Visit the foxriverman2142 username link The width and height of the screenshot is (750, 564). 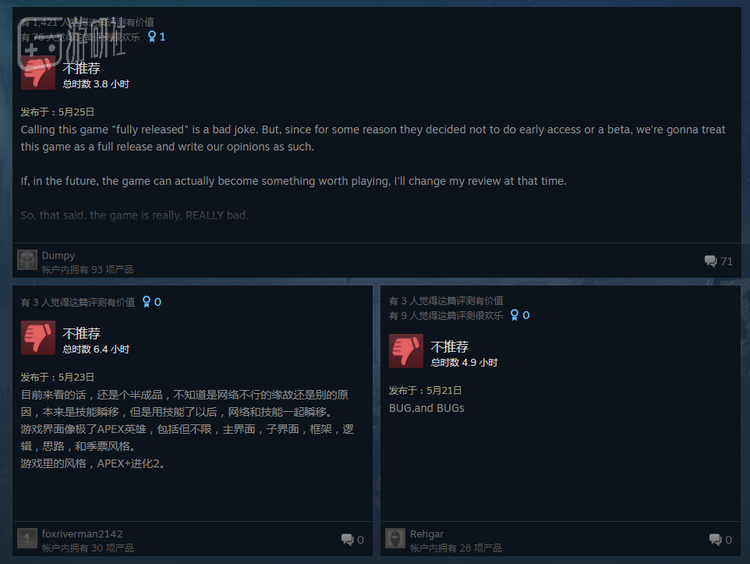82,534
